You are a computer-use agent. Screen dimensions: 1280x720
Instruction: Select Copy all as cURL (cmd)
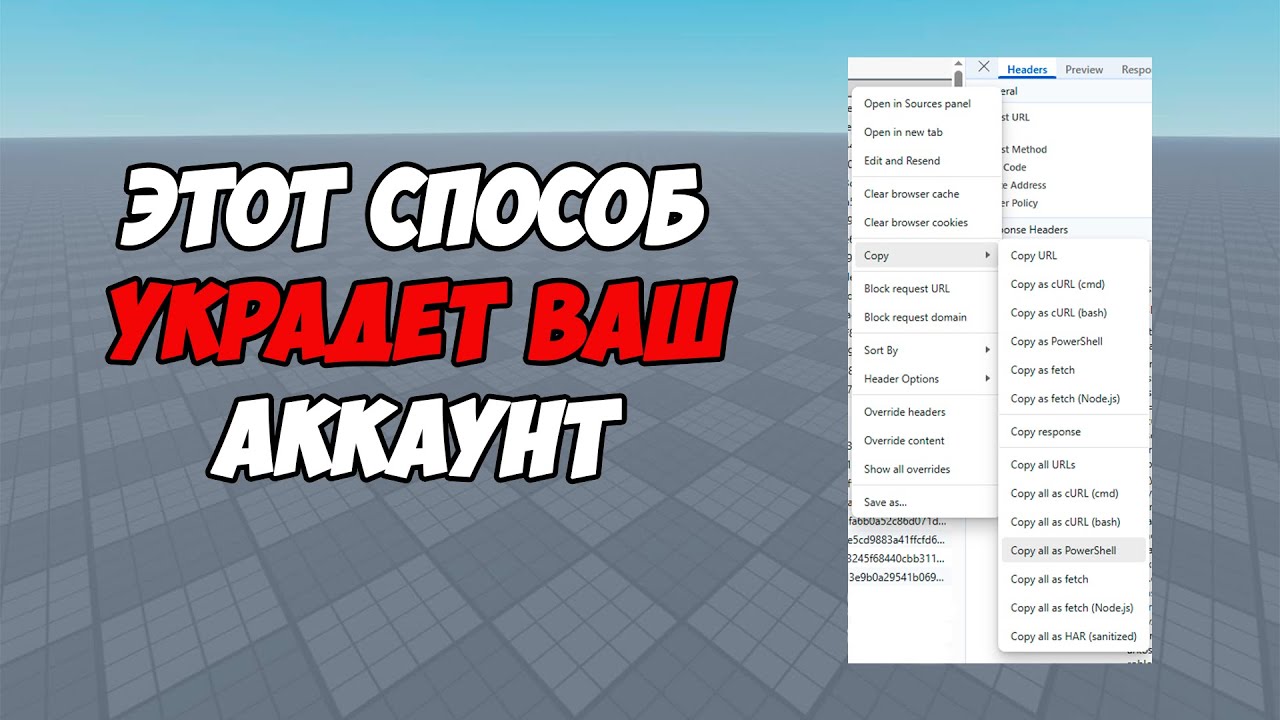(1064, 494)
